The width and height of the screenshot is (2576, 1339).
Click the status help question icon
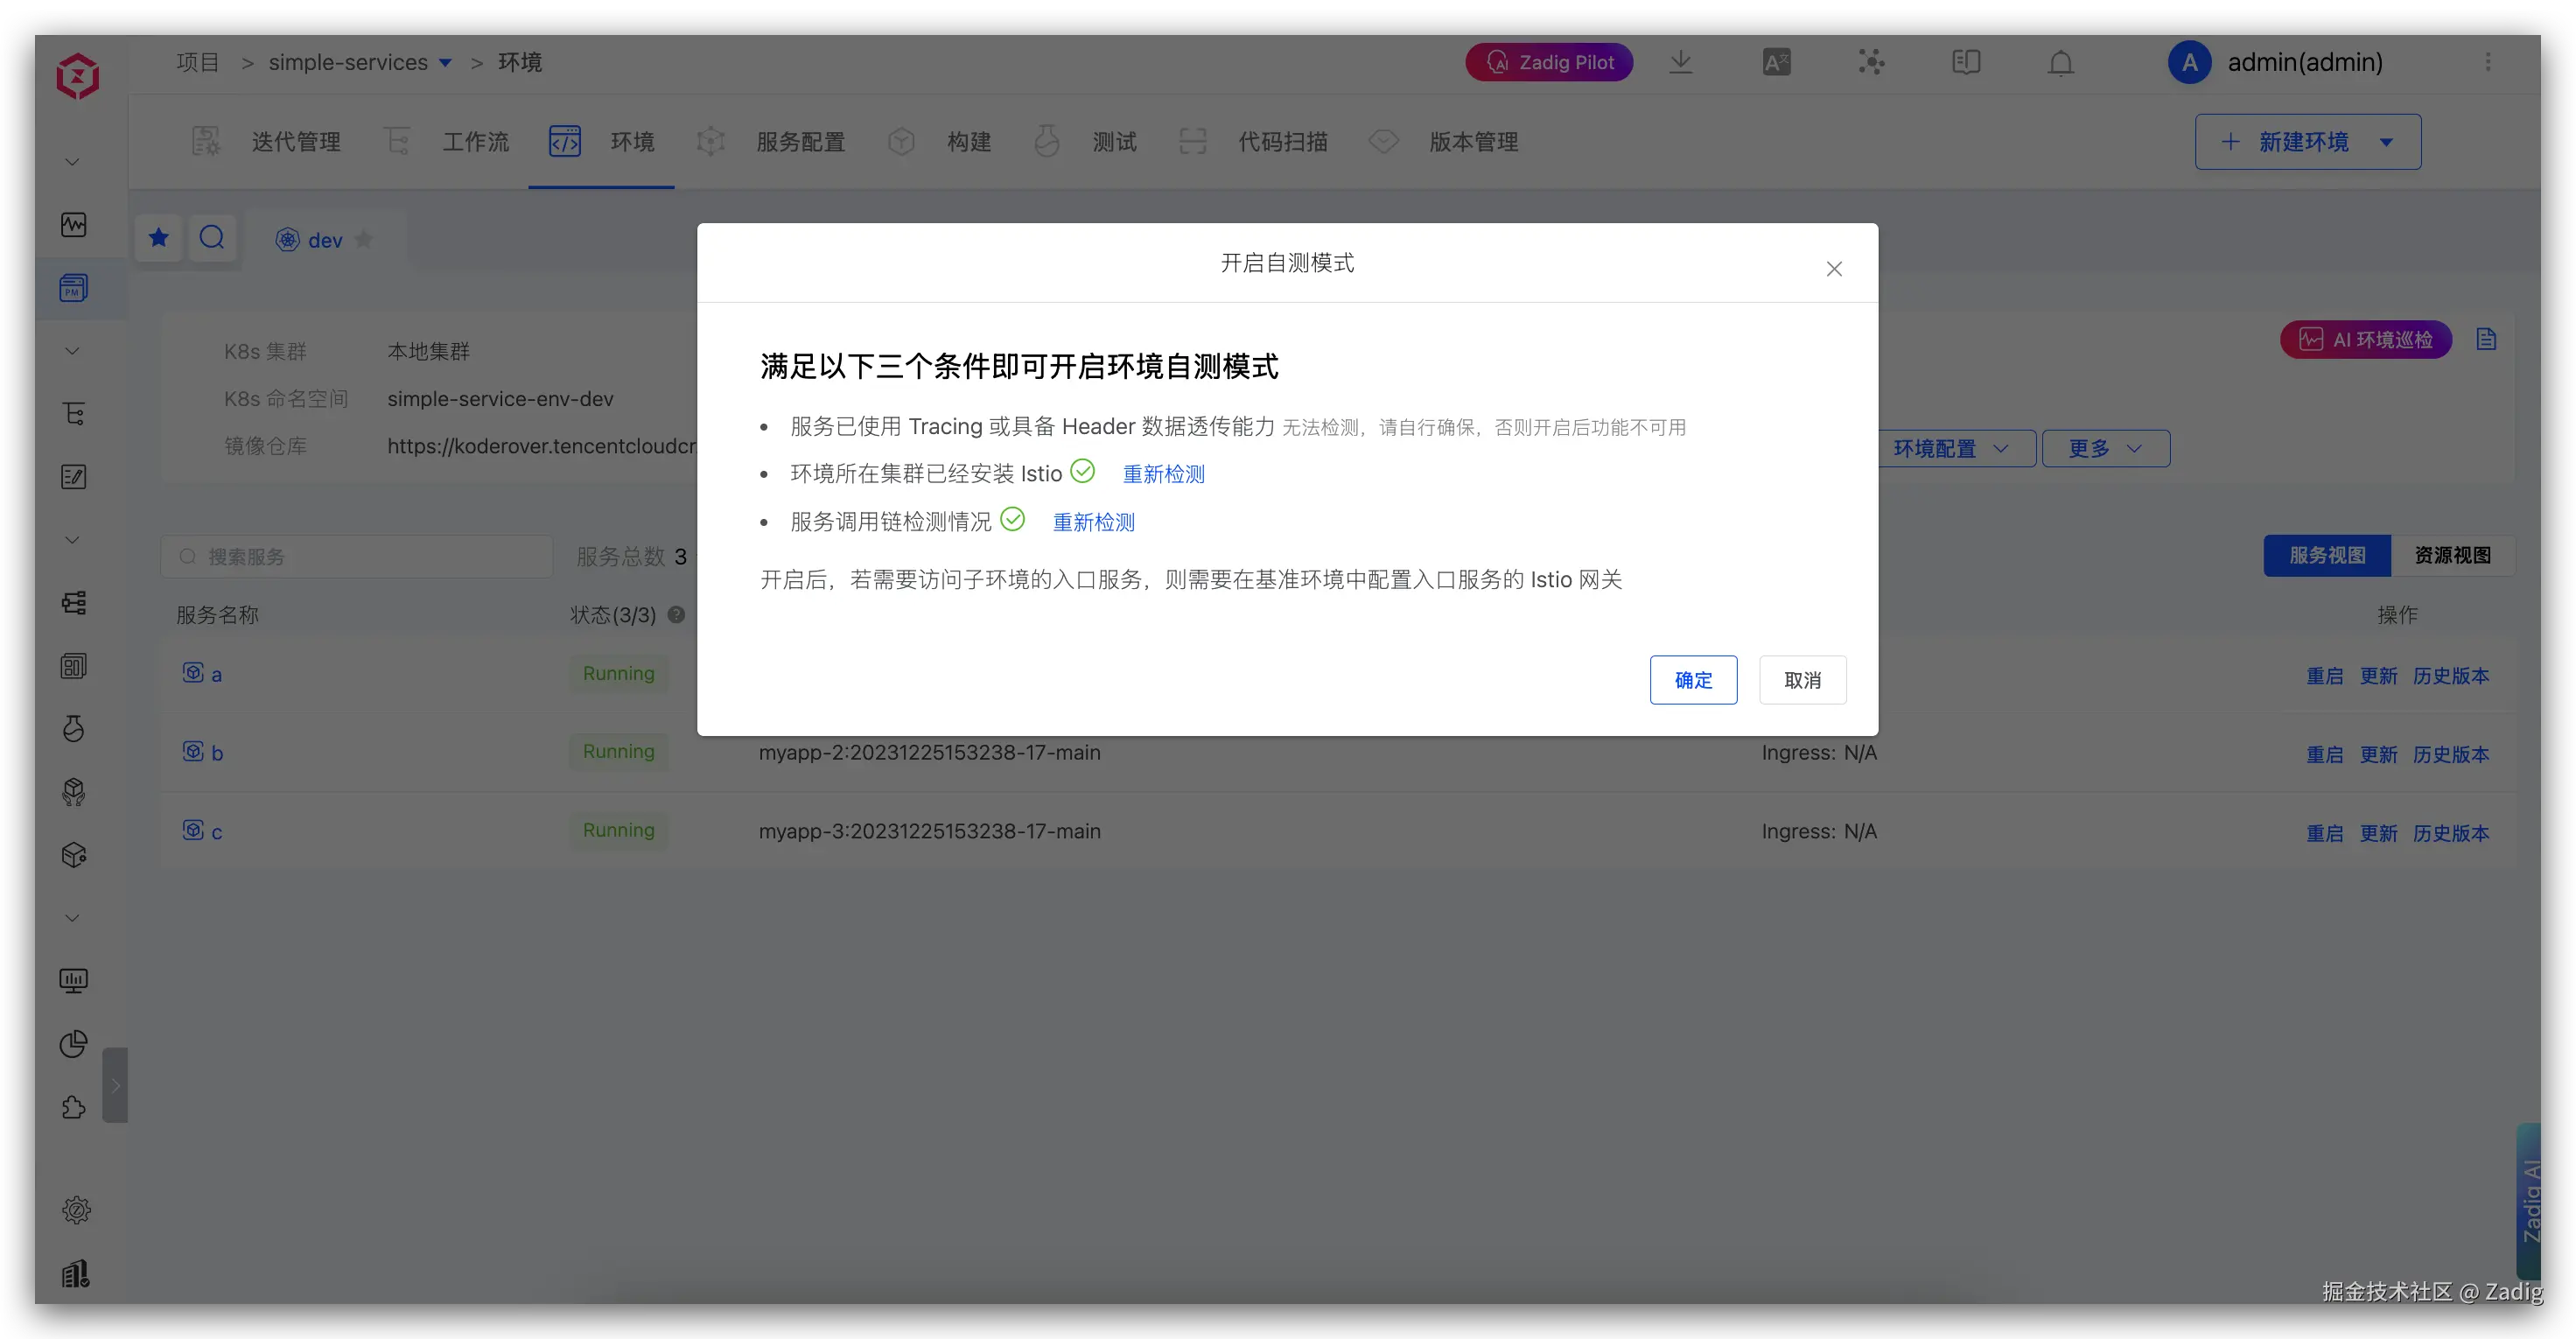[x=676, y=615]
